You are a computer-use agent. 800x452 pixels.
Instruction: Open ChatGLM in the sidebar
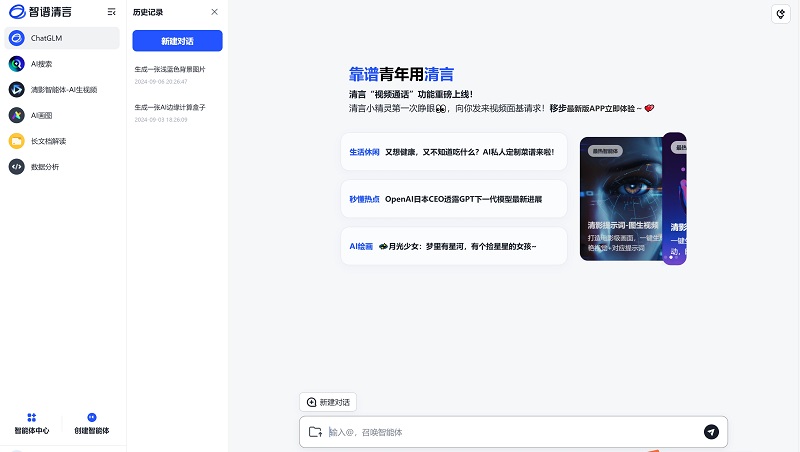tap(62, 38)
